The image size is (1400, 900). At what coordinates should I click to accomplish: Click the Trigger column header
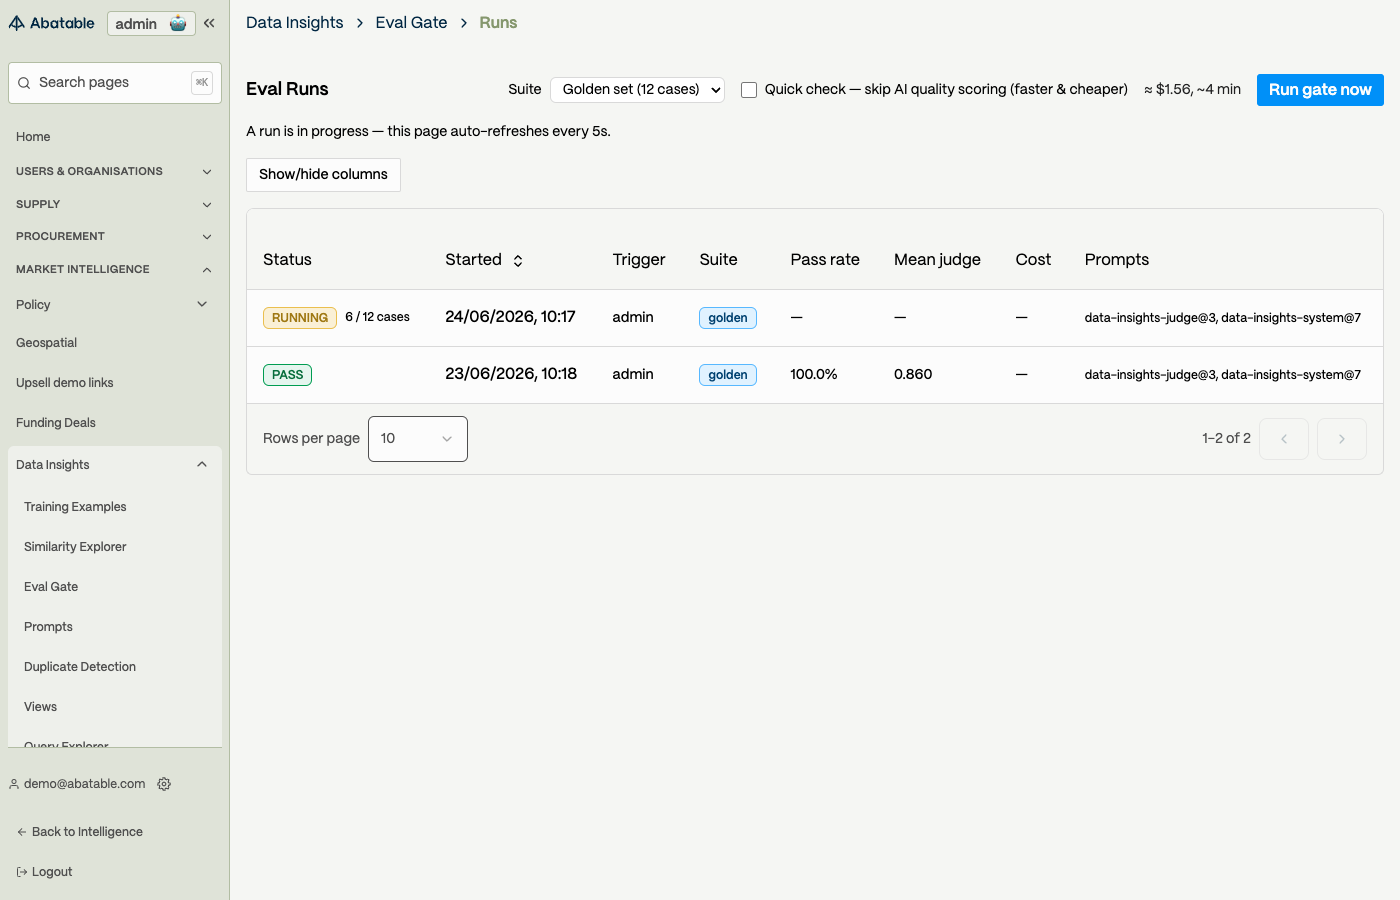[639, 260]
